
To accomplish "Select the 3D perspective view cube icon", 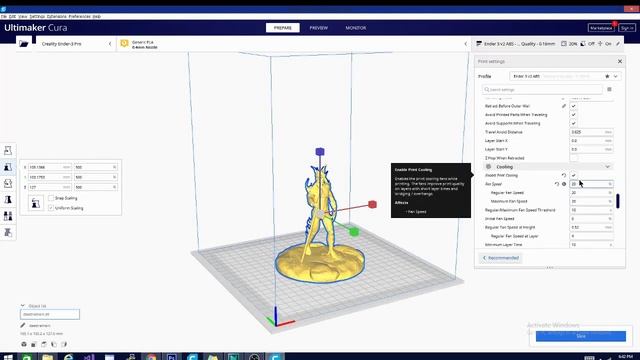I will click(24, 344).
